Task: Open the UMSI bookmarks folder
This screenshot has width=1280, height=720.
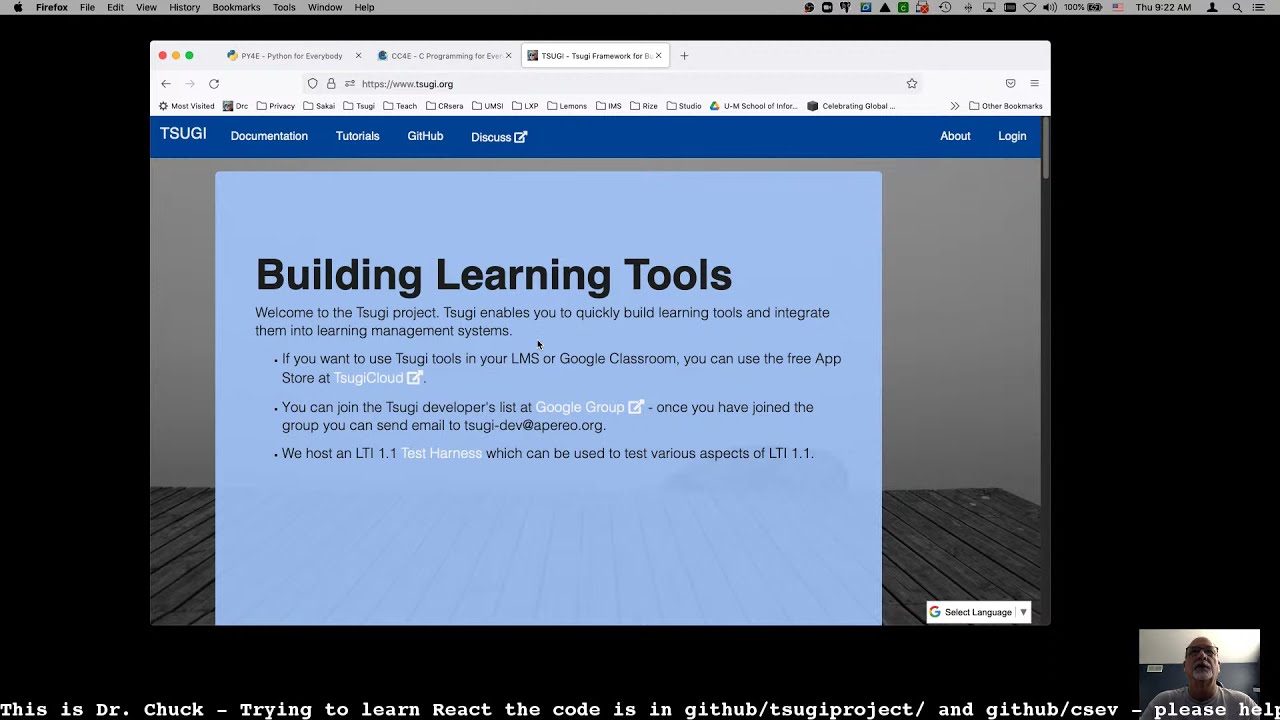Action: pyautogui.click(x=487, y=106)
